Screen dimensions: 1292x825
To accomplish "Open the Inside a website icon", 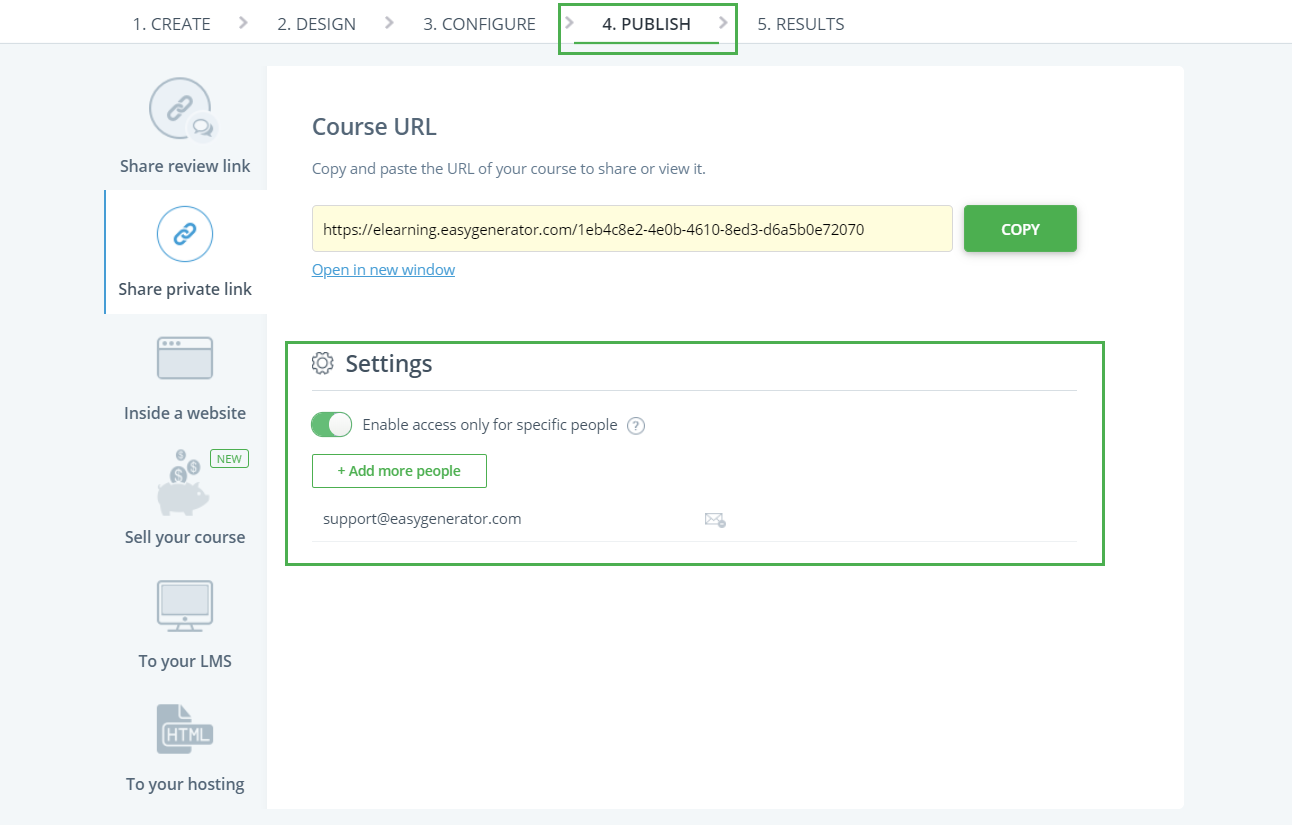I will (x=184, y=358).
